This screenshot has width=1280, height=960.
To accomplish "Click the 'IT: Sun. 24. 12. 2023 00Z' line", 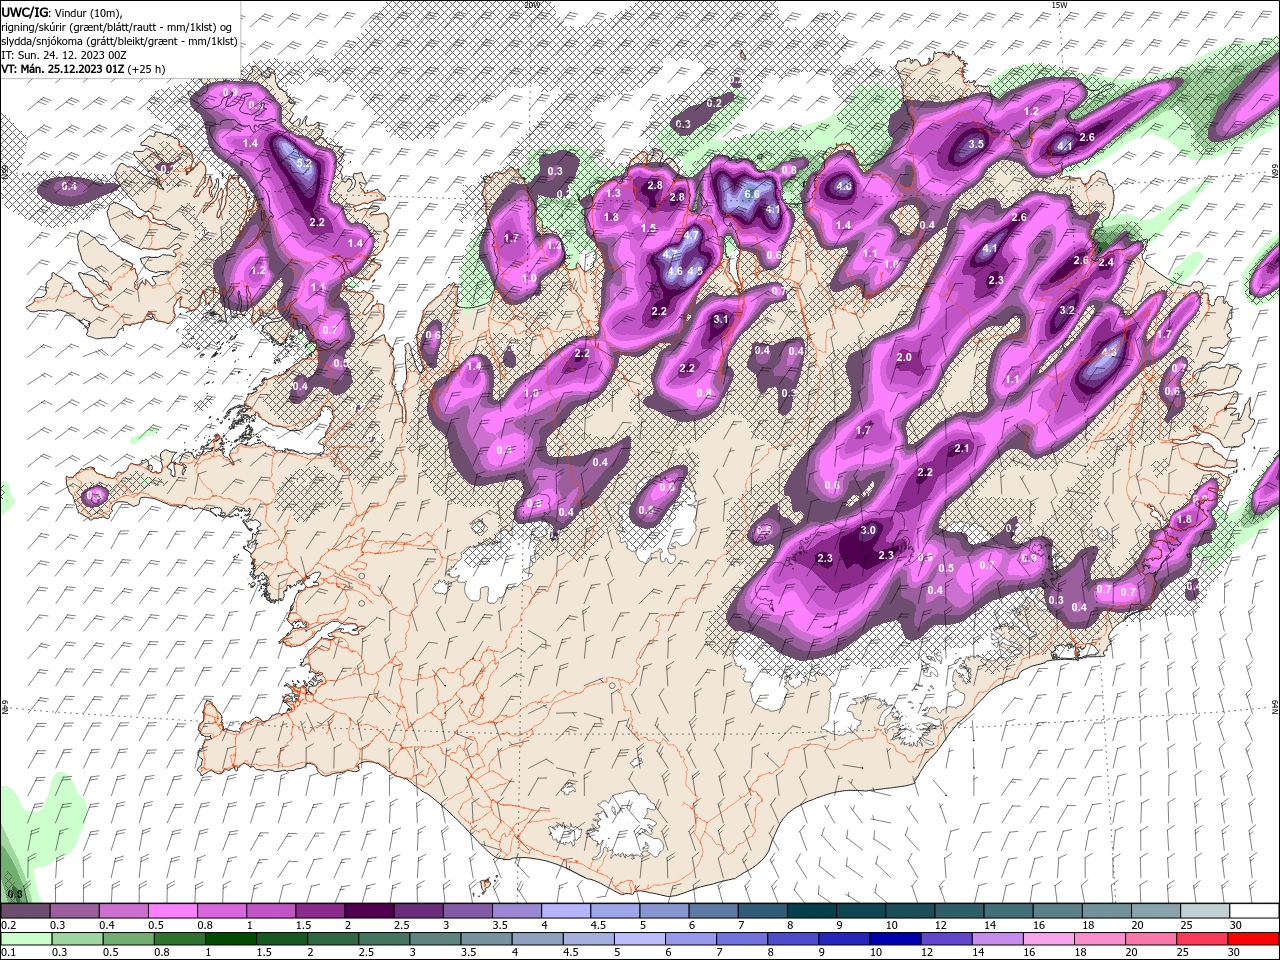I will (64, 55).
